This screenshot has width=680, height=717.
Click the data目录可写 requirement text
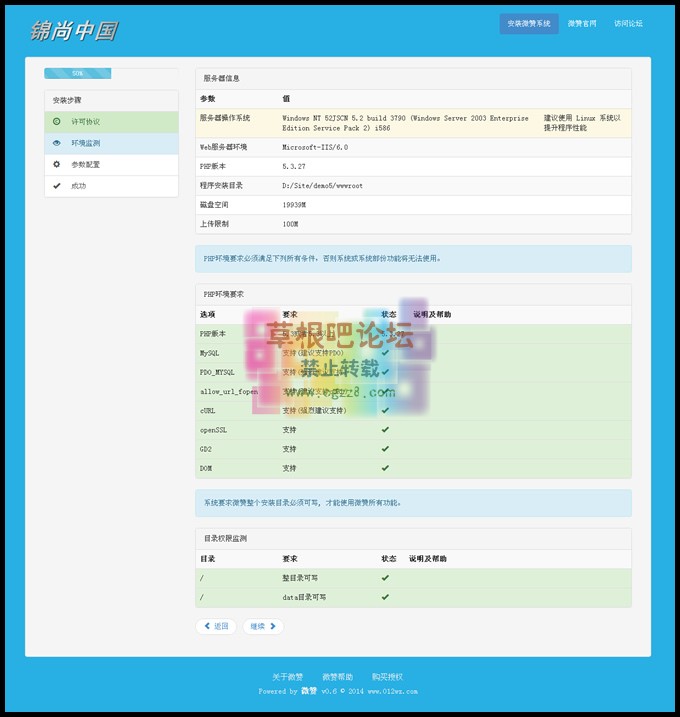(x=304, y=597)
